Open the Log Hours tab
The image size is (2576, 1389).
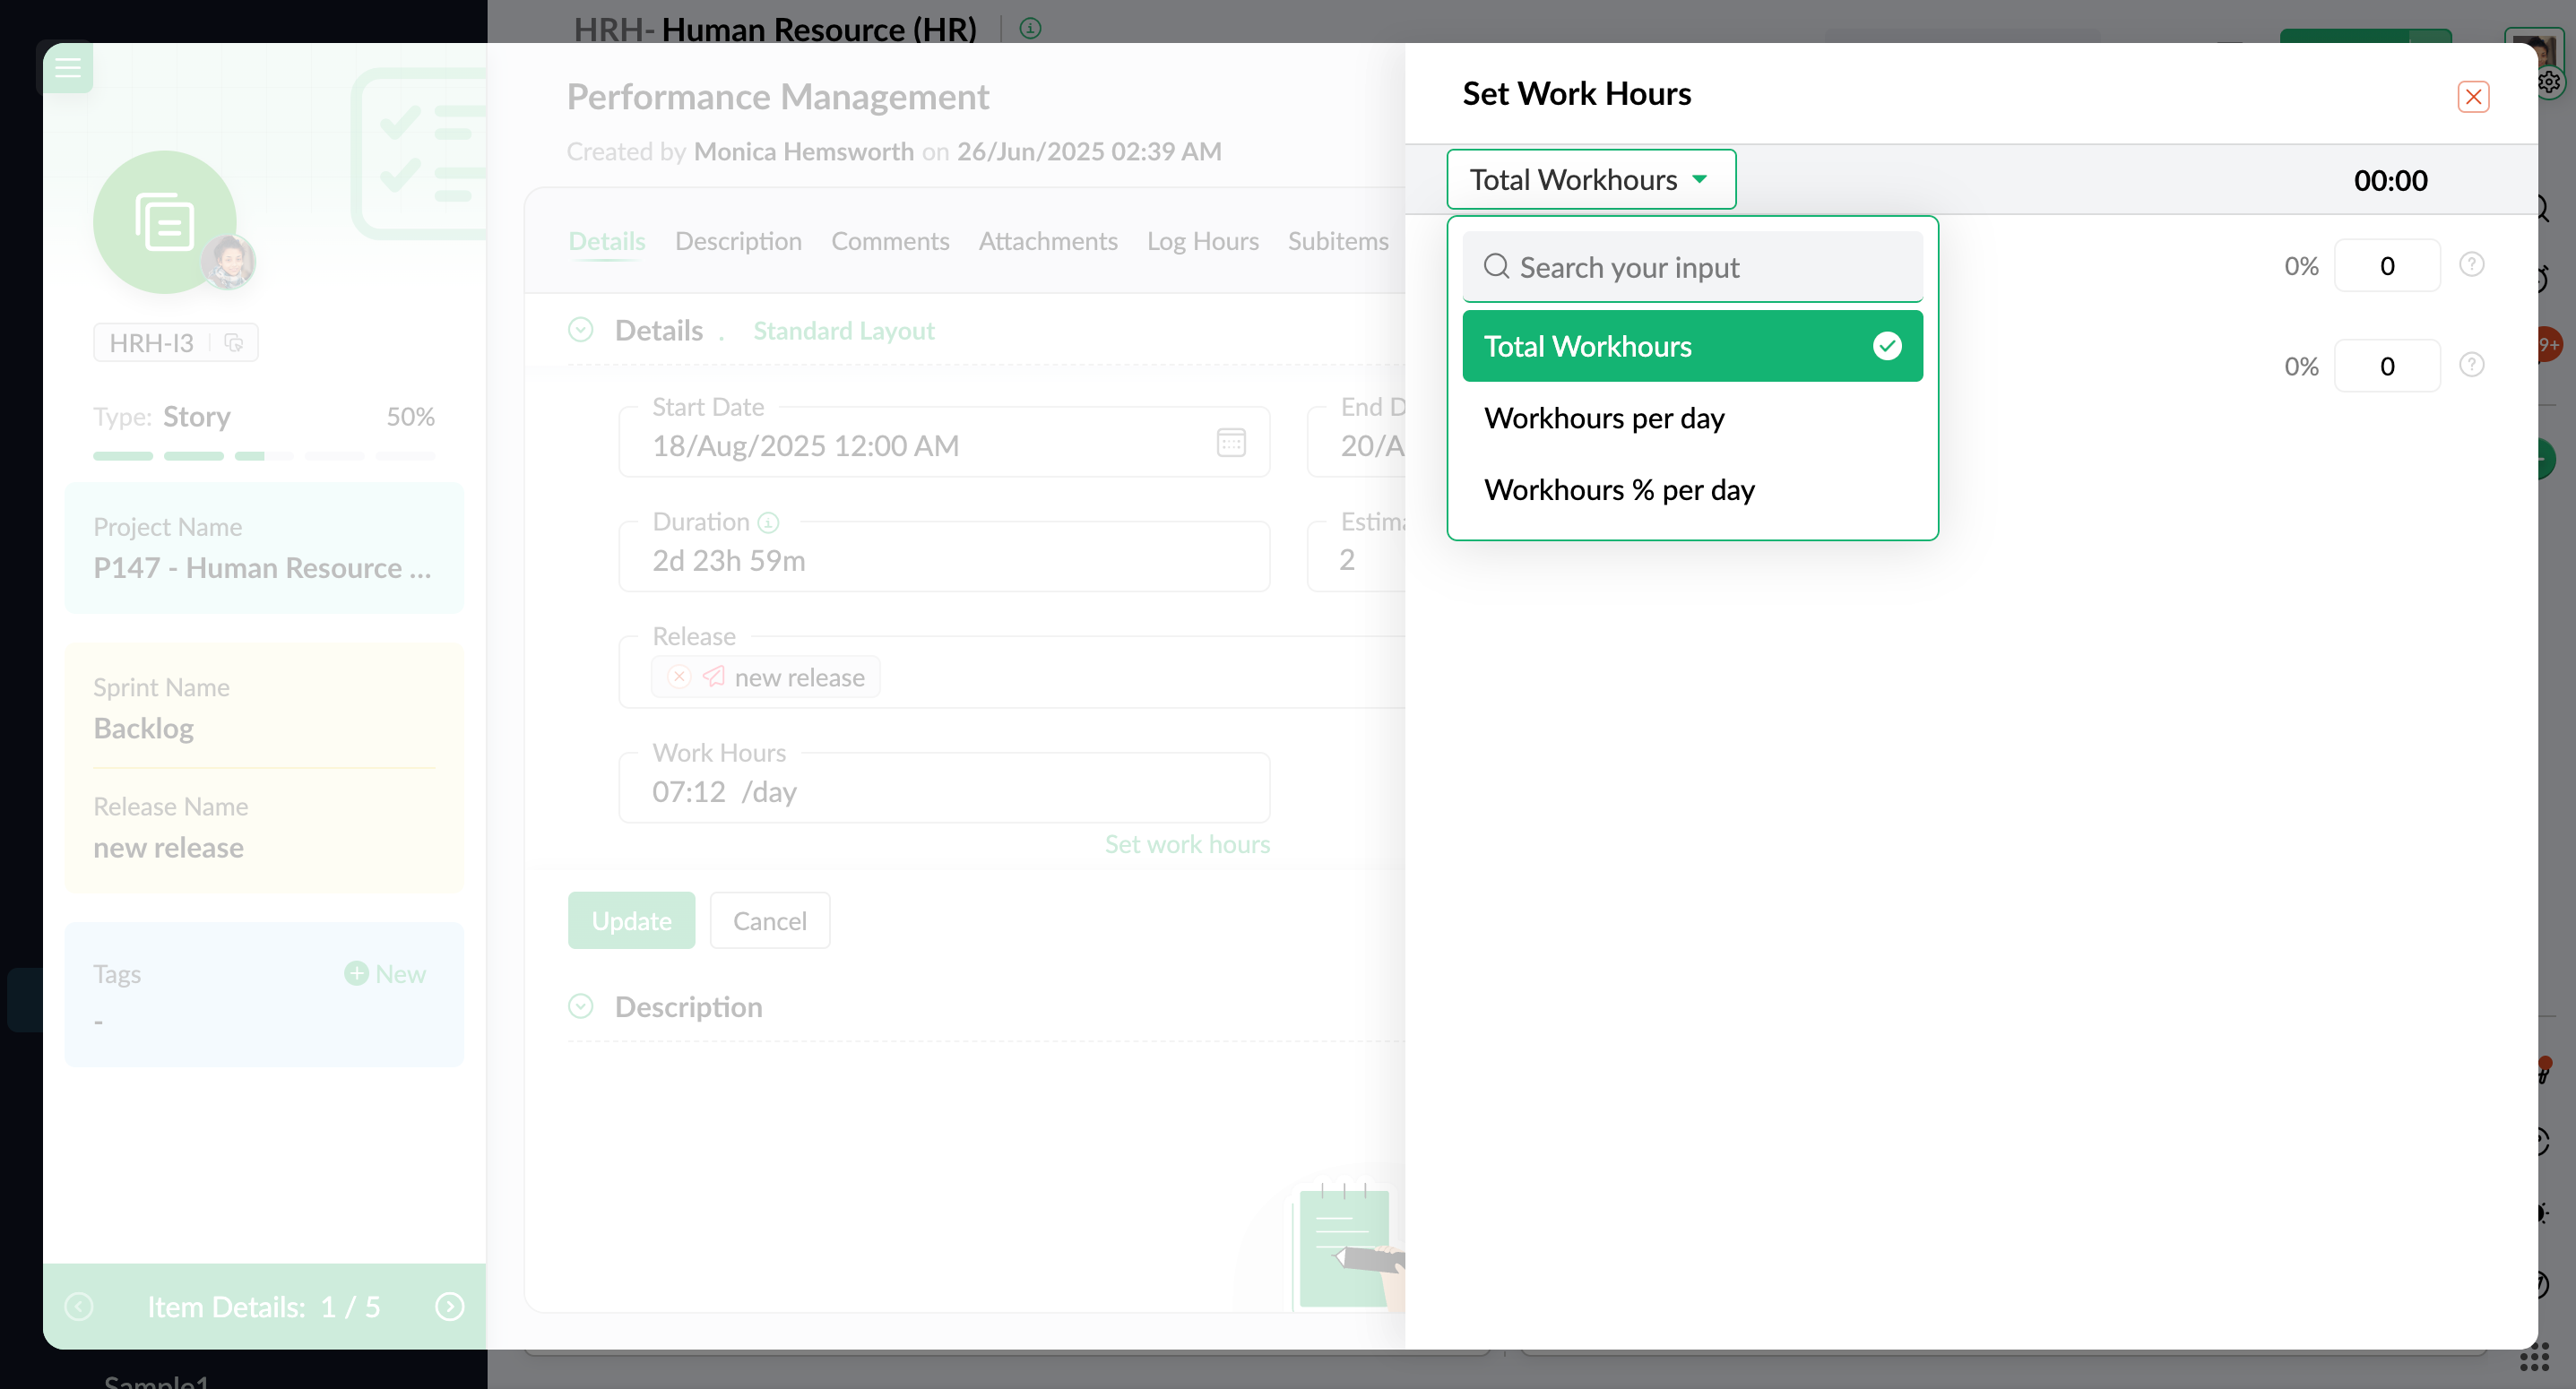tap(1202, 241)
